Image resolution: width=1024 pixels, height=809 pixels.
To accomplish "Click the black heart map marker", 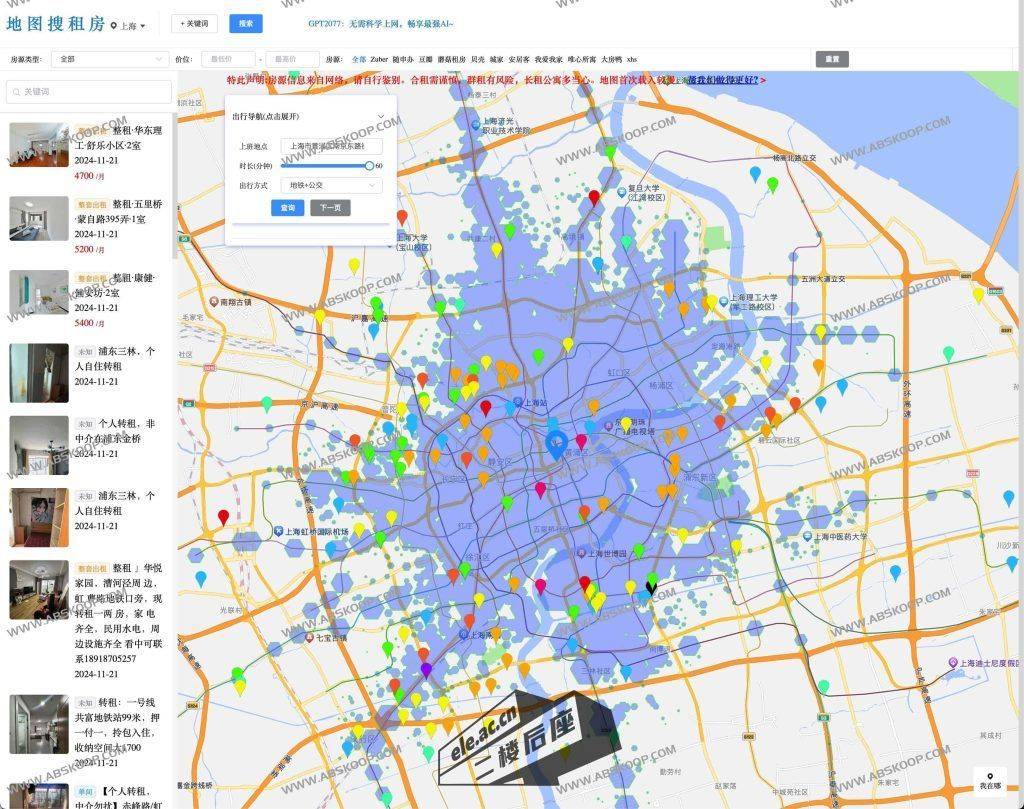I will (652, 587).
